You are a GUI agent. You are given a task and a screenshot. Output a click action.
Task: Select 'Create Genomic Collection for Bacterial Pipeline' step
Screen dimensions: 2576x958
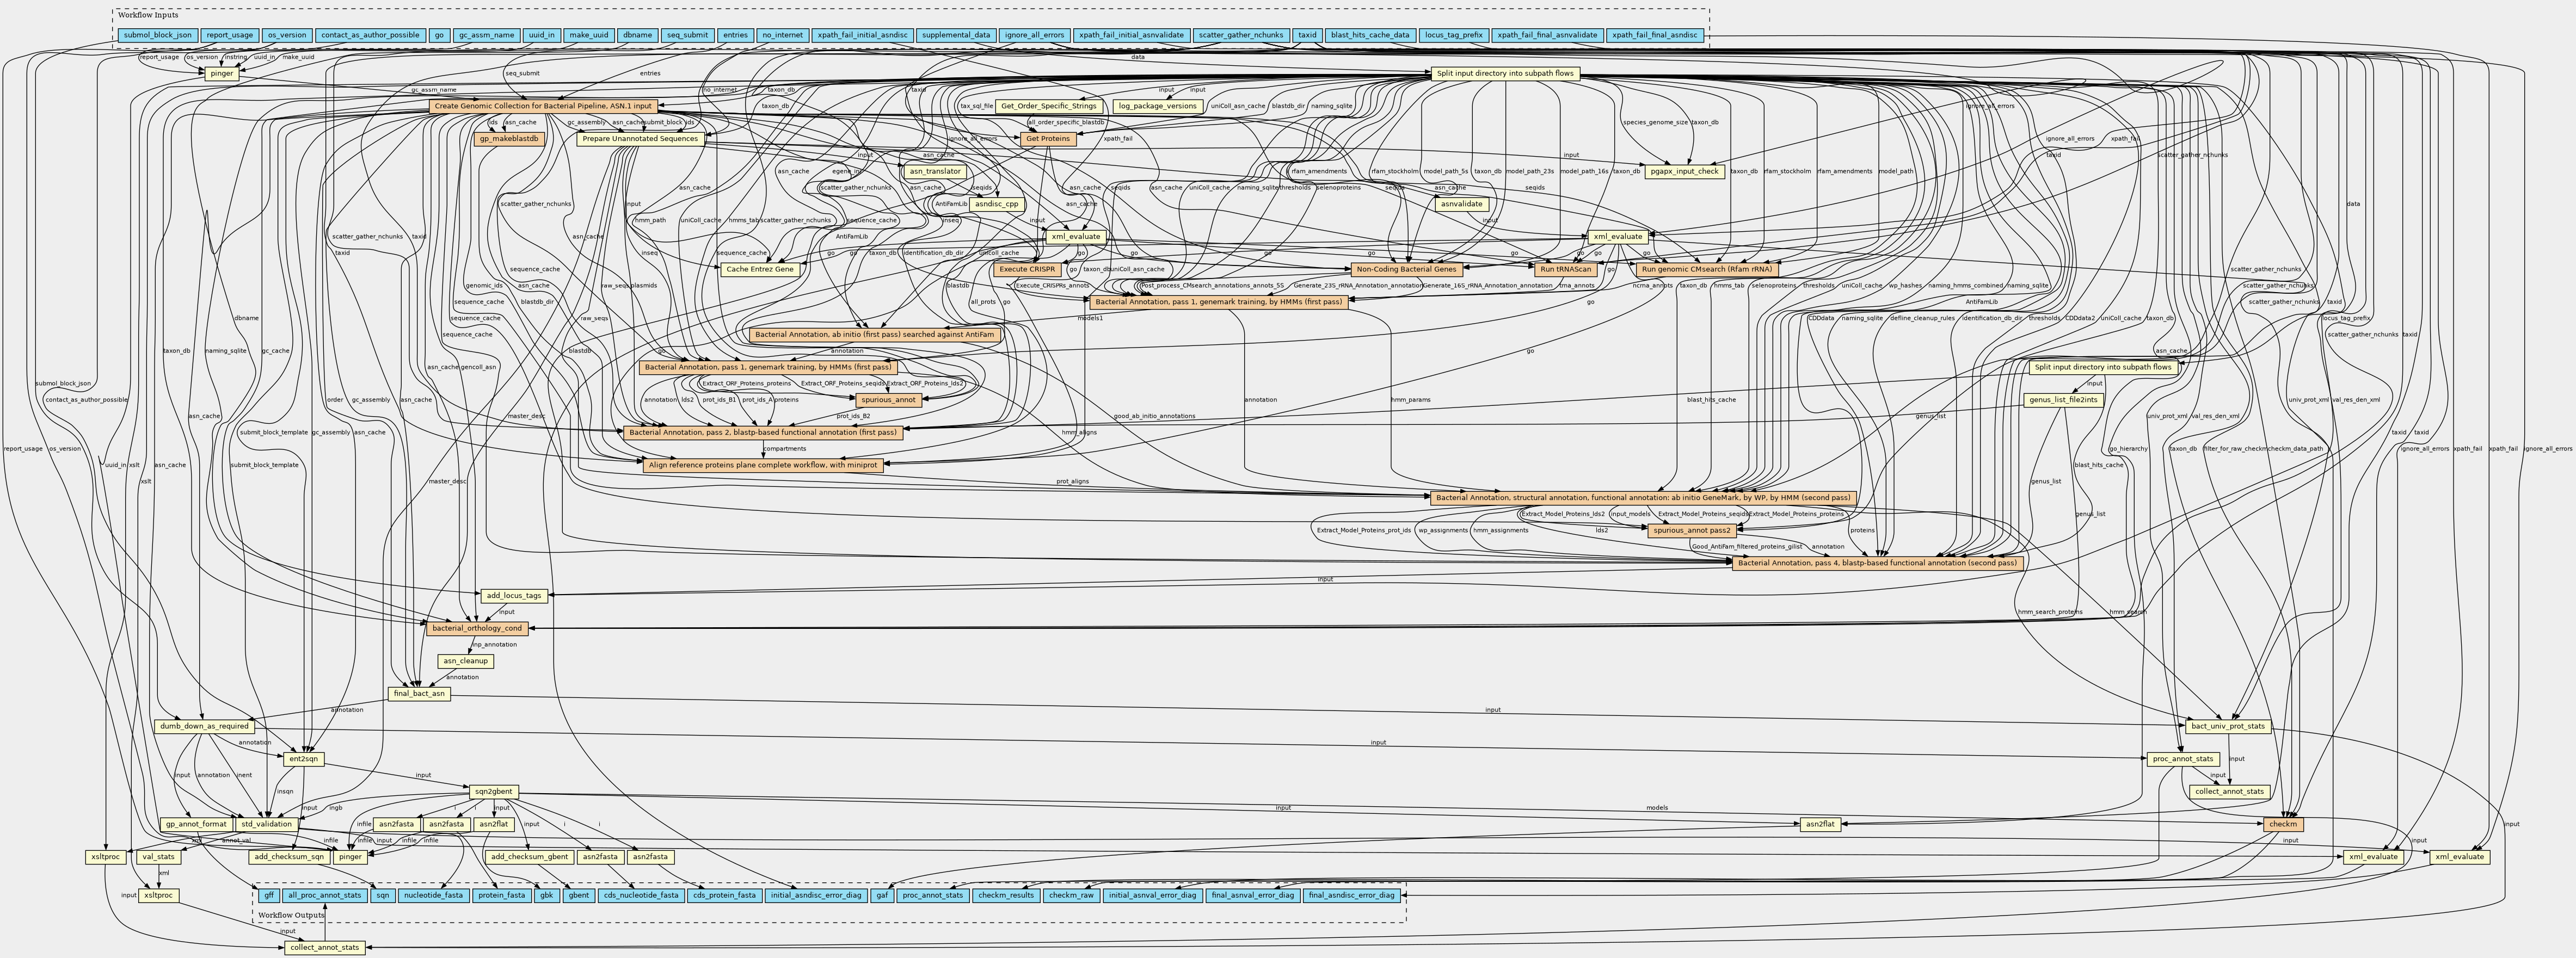[543, 106]
